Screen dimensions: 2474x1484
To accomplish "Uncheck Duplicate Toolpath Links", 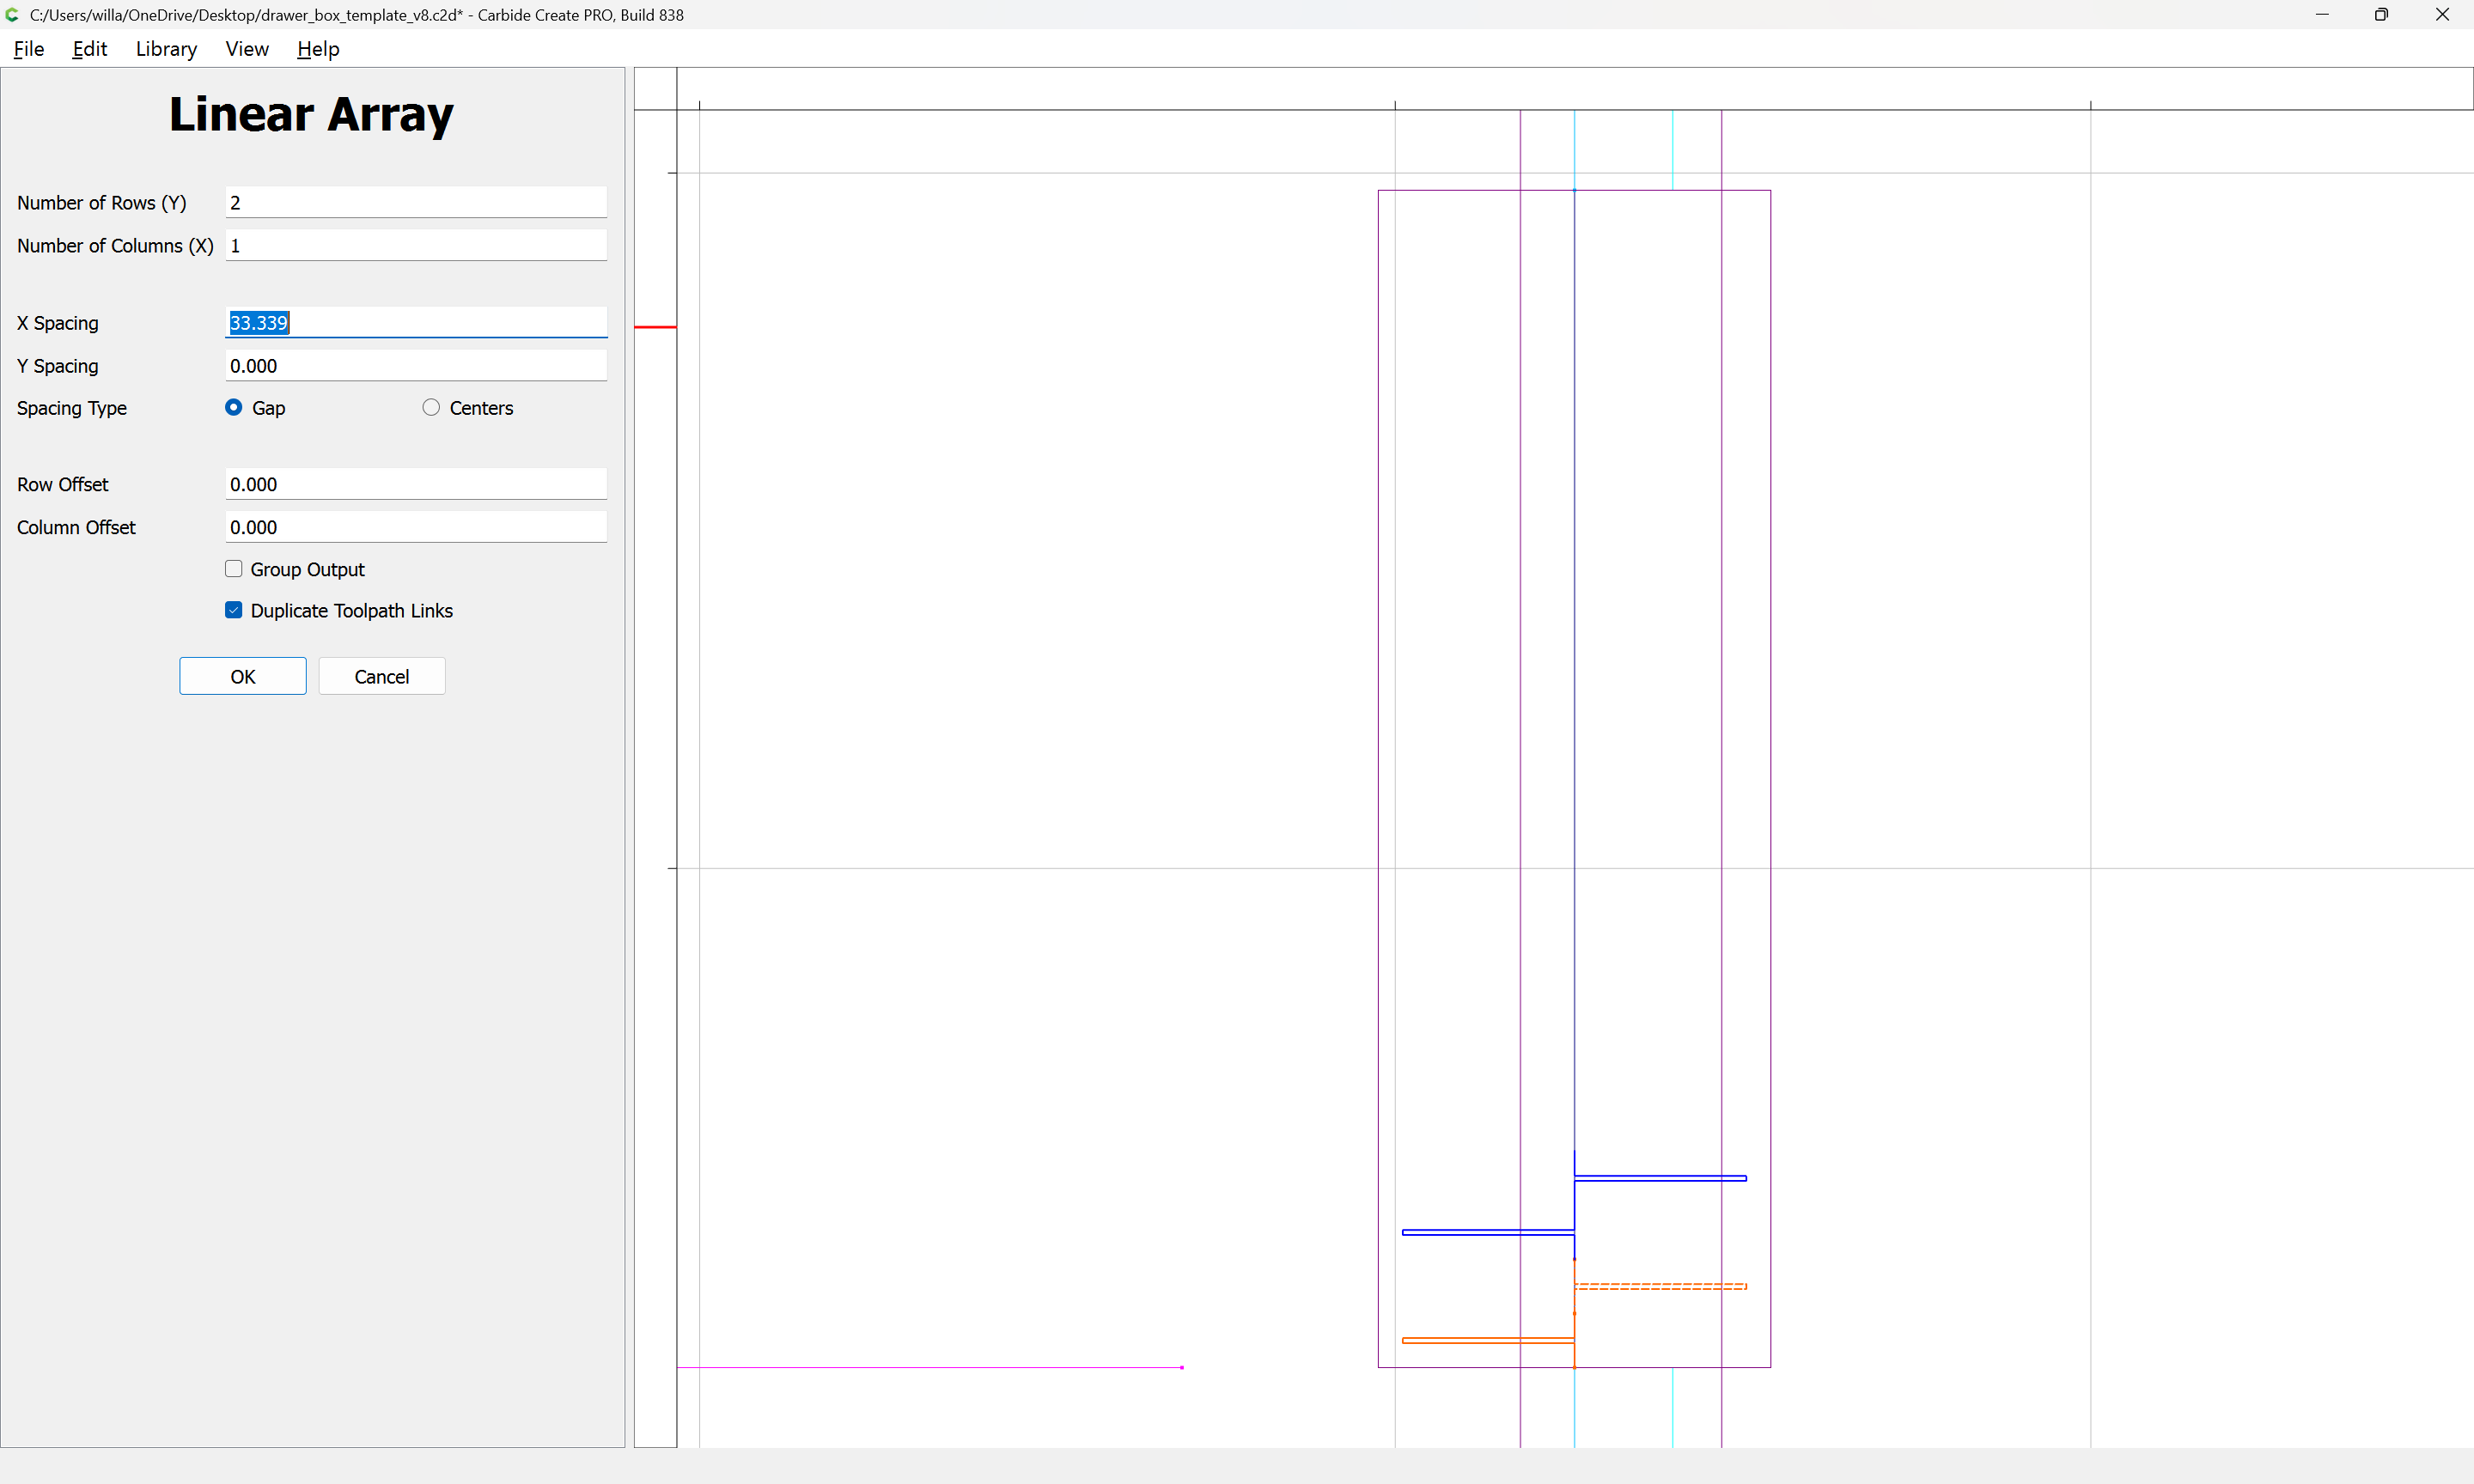I will pos(234,610).
